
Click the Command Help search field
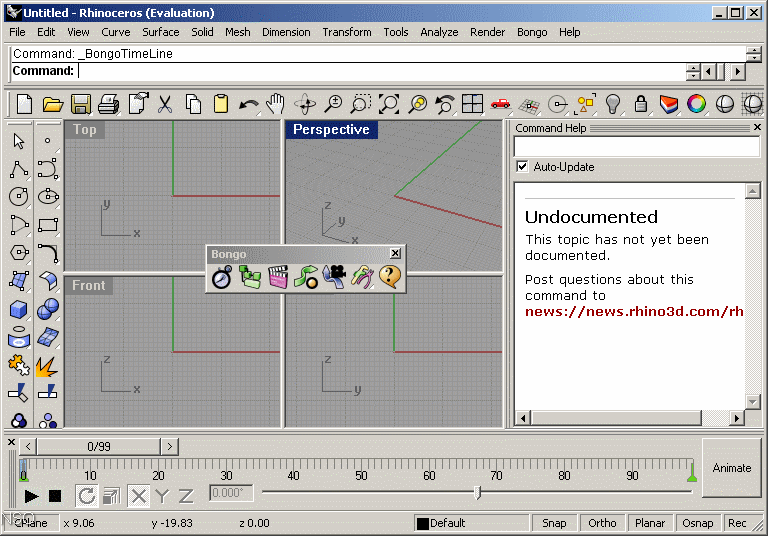637,146
